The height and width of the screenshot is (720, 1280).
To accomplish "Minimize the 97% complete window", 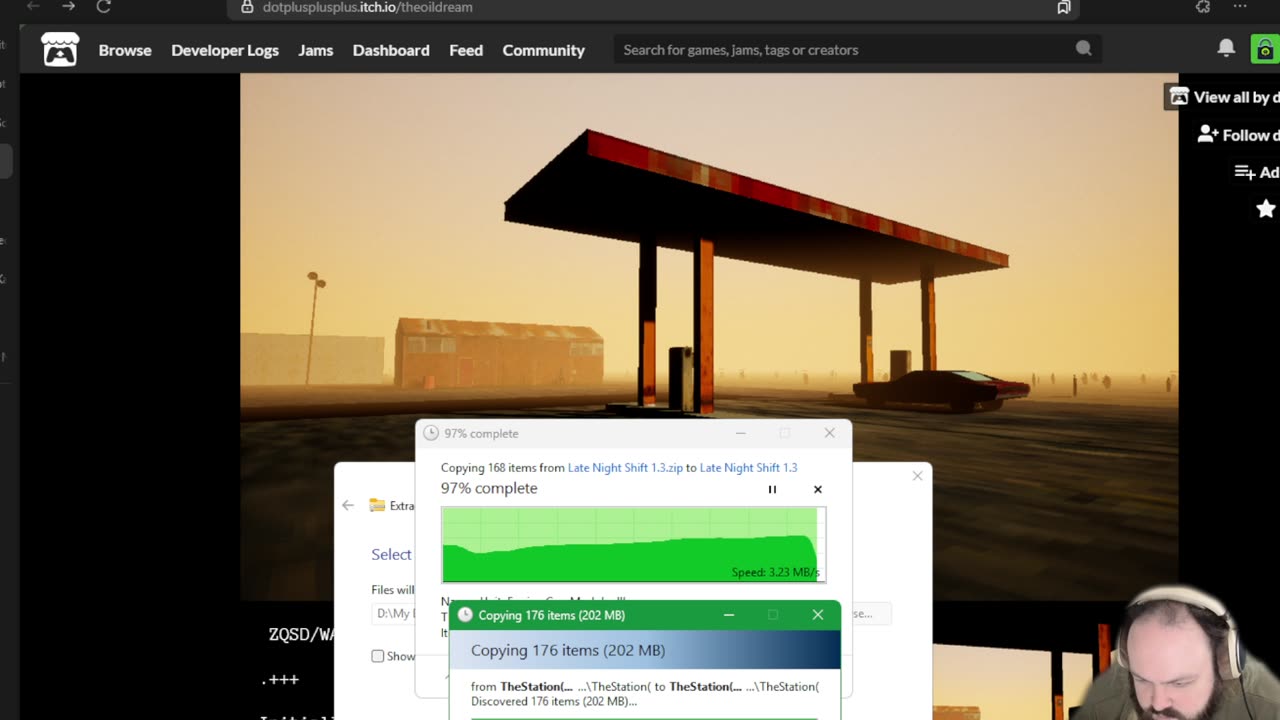I will point(741,433).
